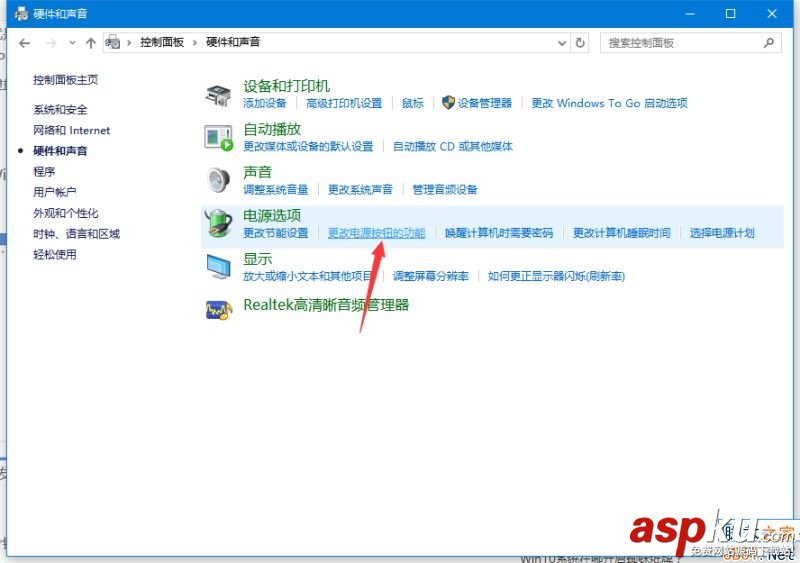Click 更改 Windows To Go 启动选项
The image size is (800, 563).
pyautogui.click(x=609, y=103)
